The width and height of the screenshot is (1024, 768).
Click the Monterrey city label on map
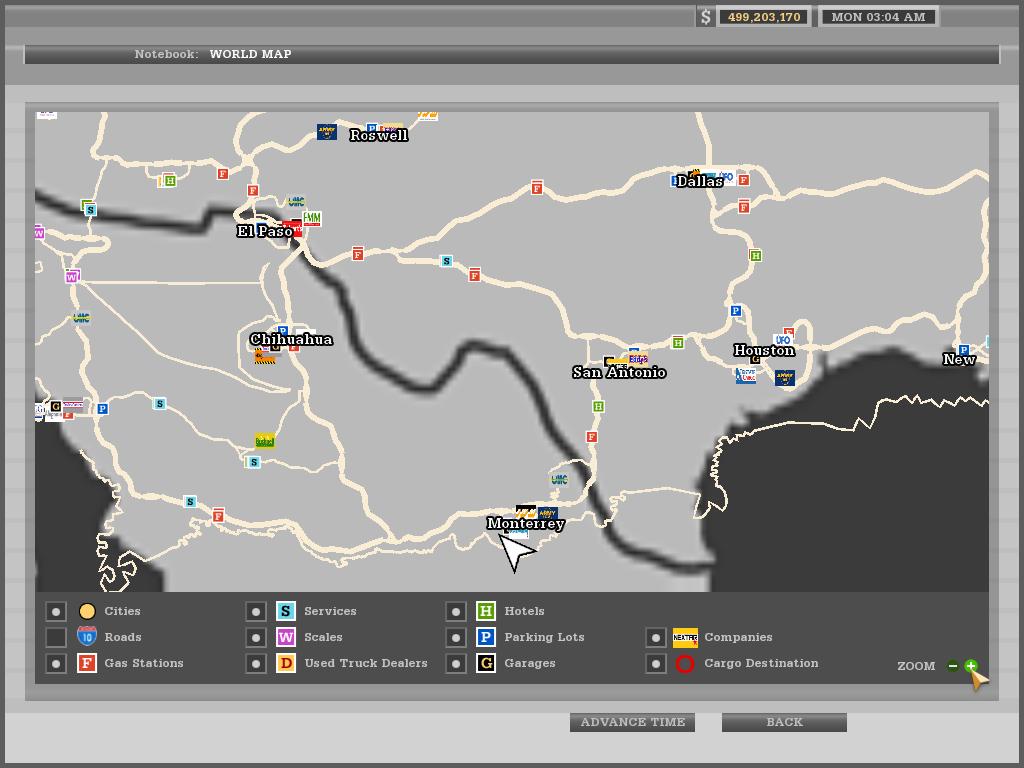(526, 523)
